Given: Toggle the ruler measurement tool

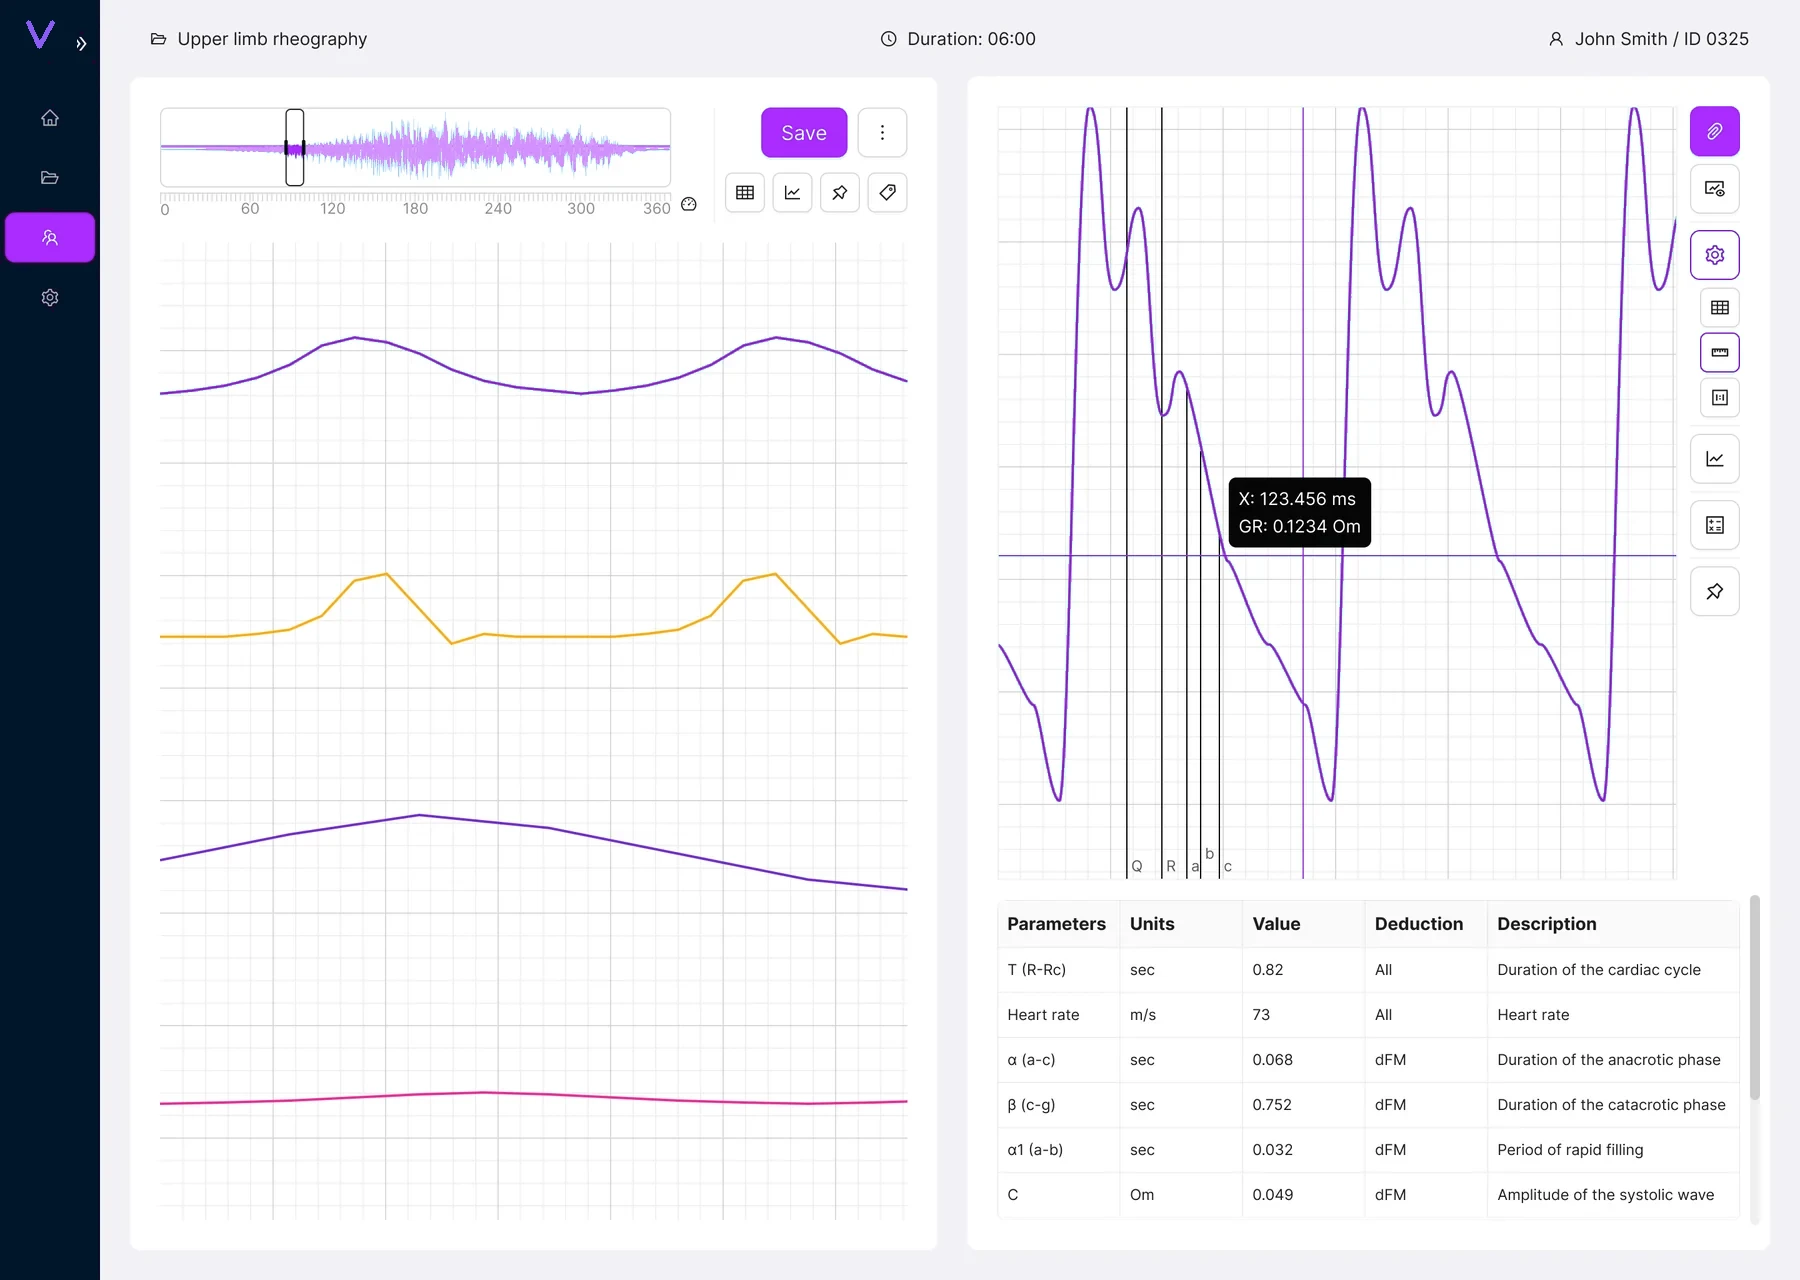Looking at the screenshot, I should pos(1720,352).
